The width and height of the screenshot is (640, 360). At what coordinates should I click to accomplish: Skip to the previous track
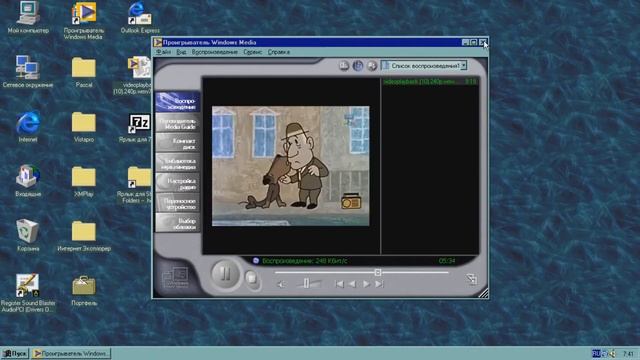[x=339, y=284]
